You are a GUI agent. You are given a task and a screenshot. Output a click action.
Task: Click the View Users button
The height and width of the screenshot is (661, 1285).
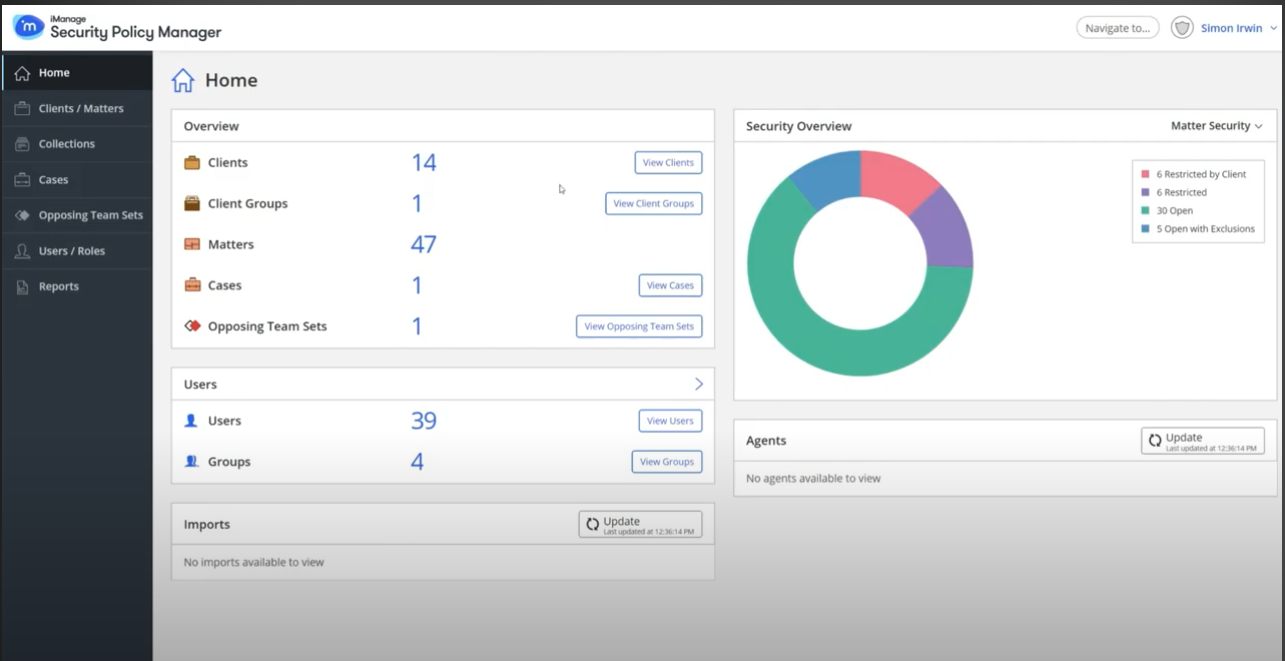coord(670,420)
